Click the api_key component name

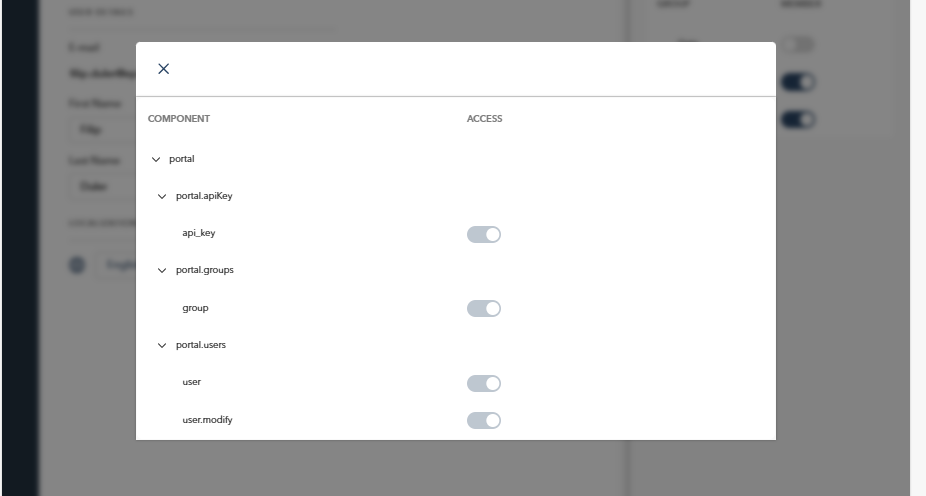click(199, 233)
